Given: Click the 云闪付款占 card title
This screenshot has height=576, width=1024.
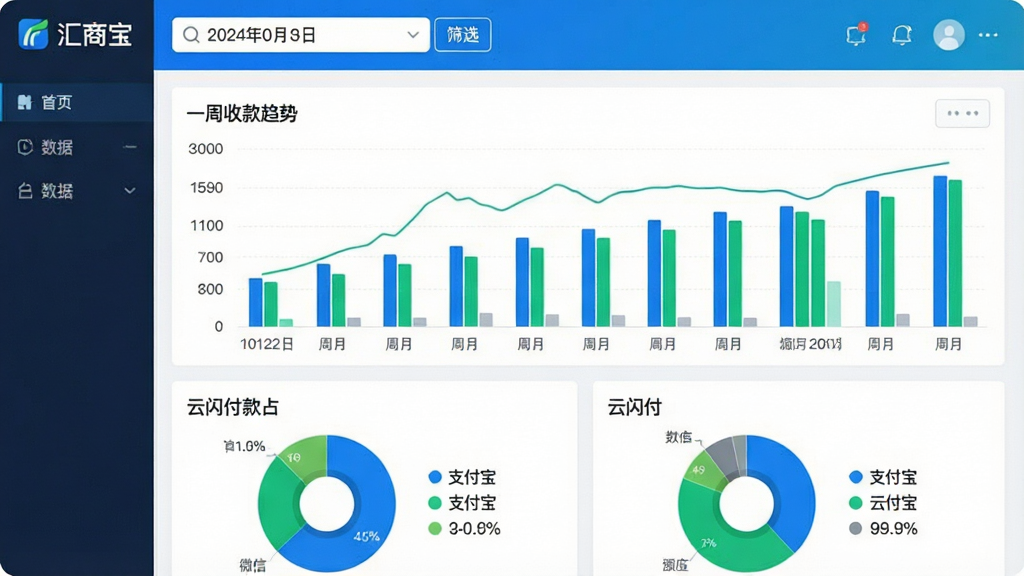Looking at the screenshot, I should [x=232, y=407].
